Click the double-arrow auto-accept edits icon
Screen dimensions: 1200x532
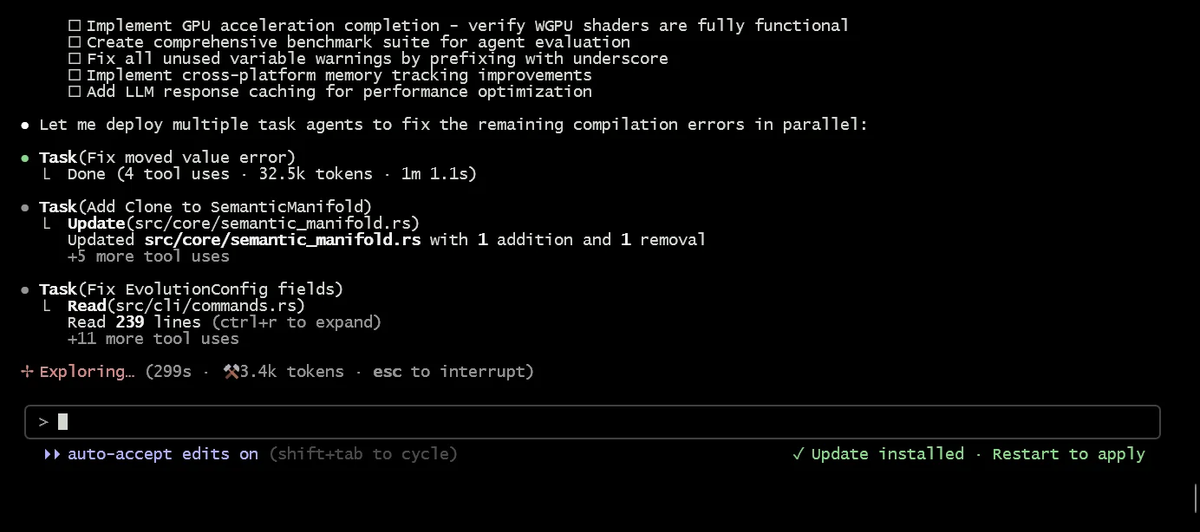click(52, 454)
